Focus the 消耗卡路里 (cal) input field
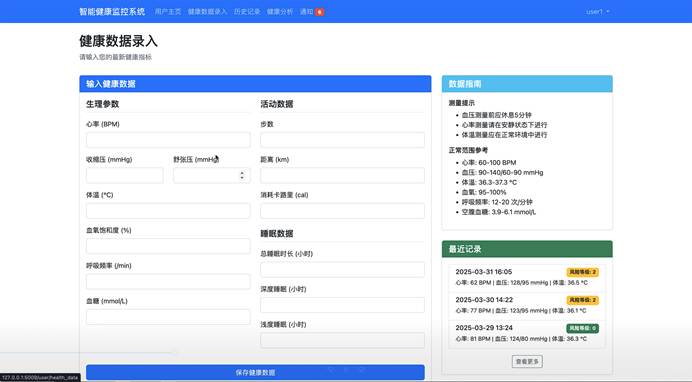Screen dimensions: 692x382 pyautogui.click(x=342, y=211)
